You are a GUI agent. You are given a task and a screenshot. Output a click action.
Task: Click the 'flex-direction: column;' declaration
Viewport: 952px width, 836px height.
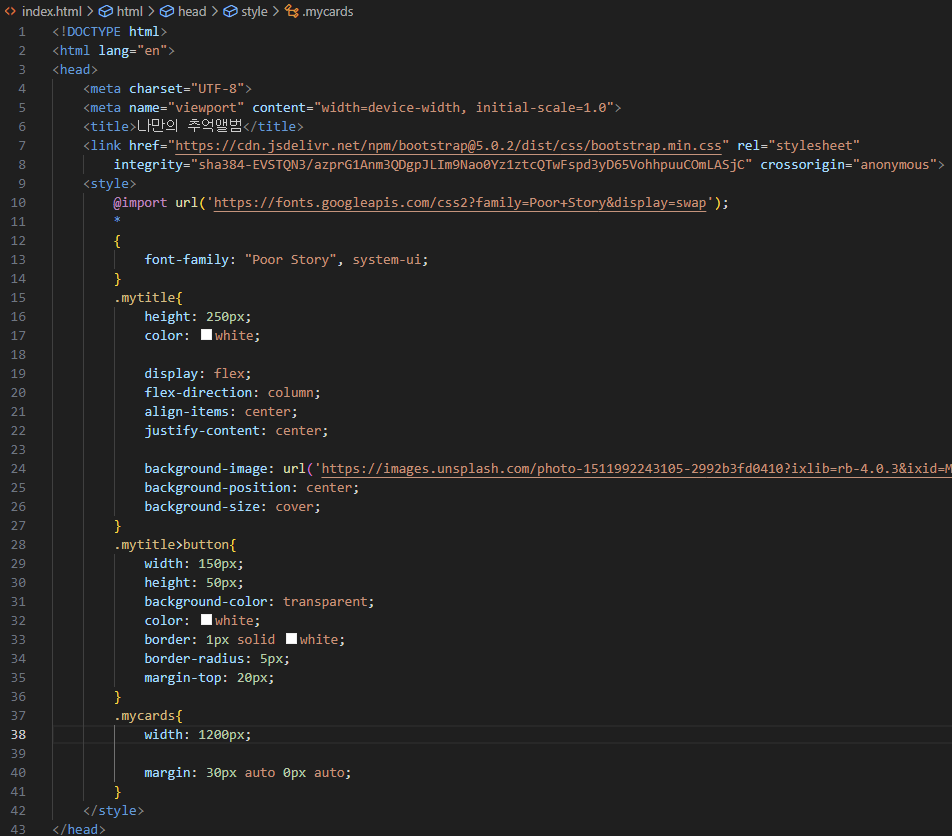coord(232,393)
